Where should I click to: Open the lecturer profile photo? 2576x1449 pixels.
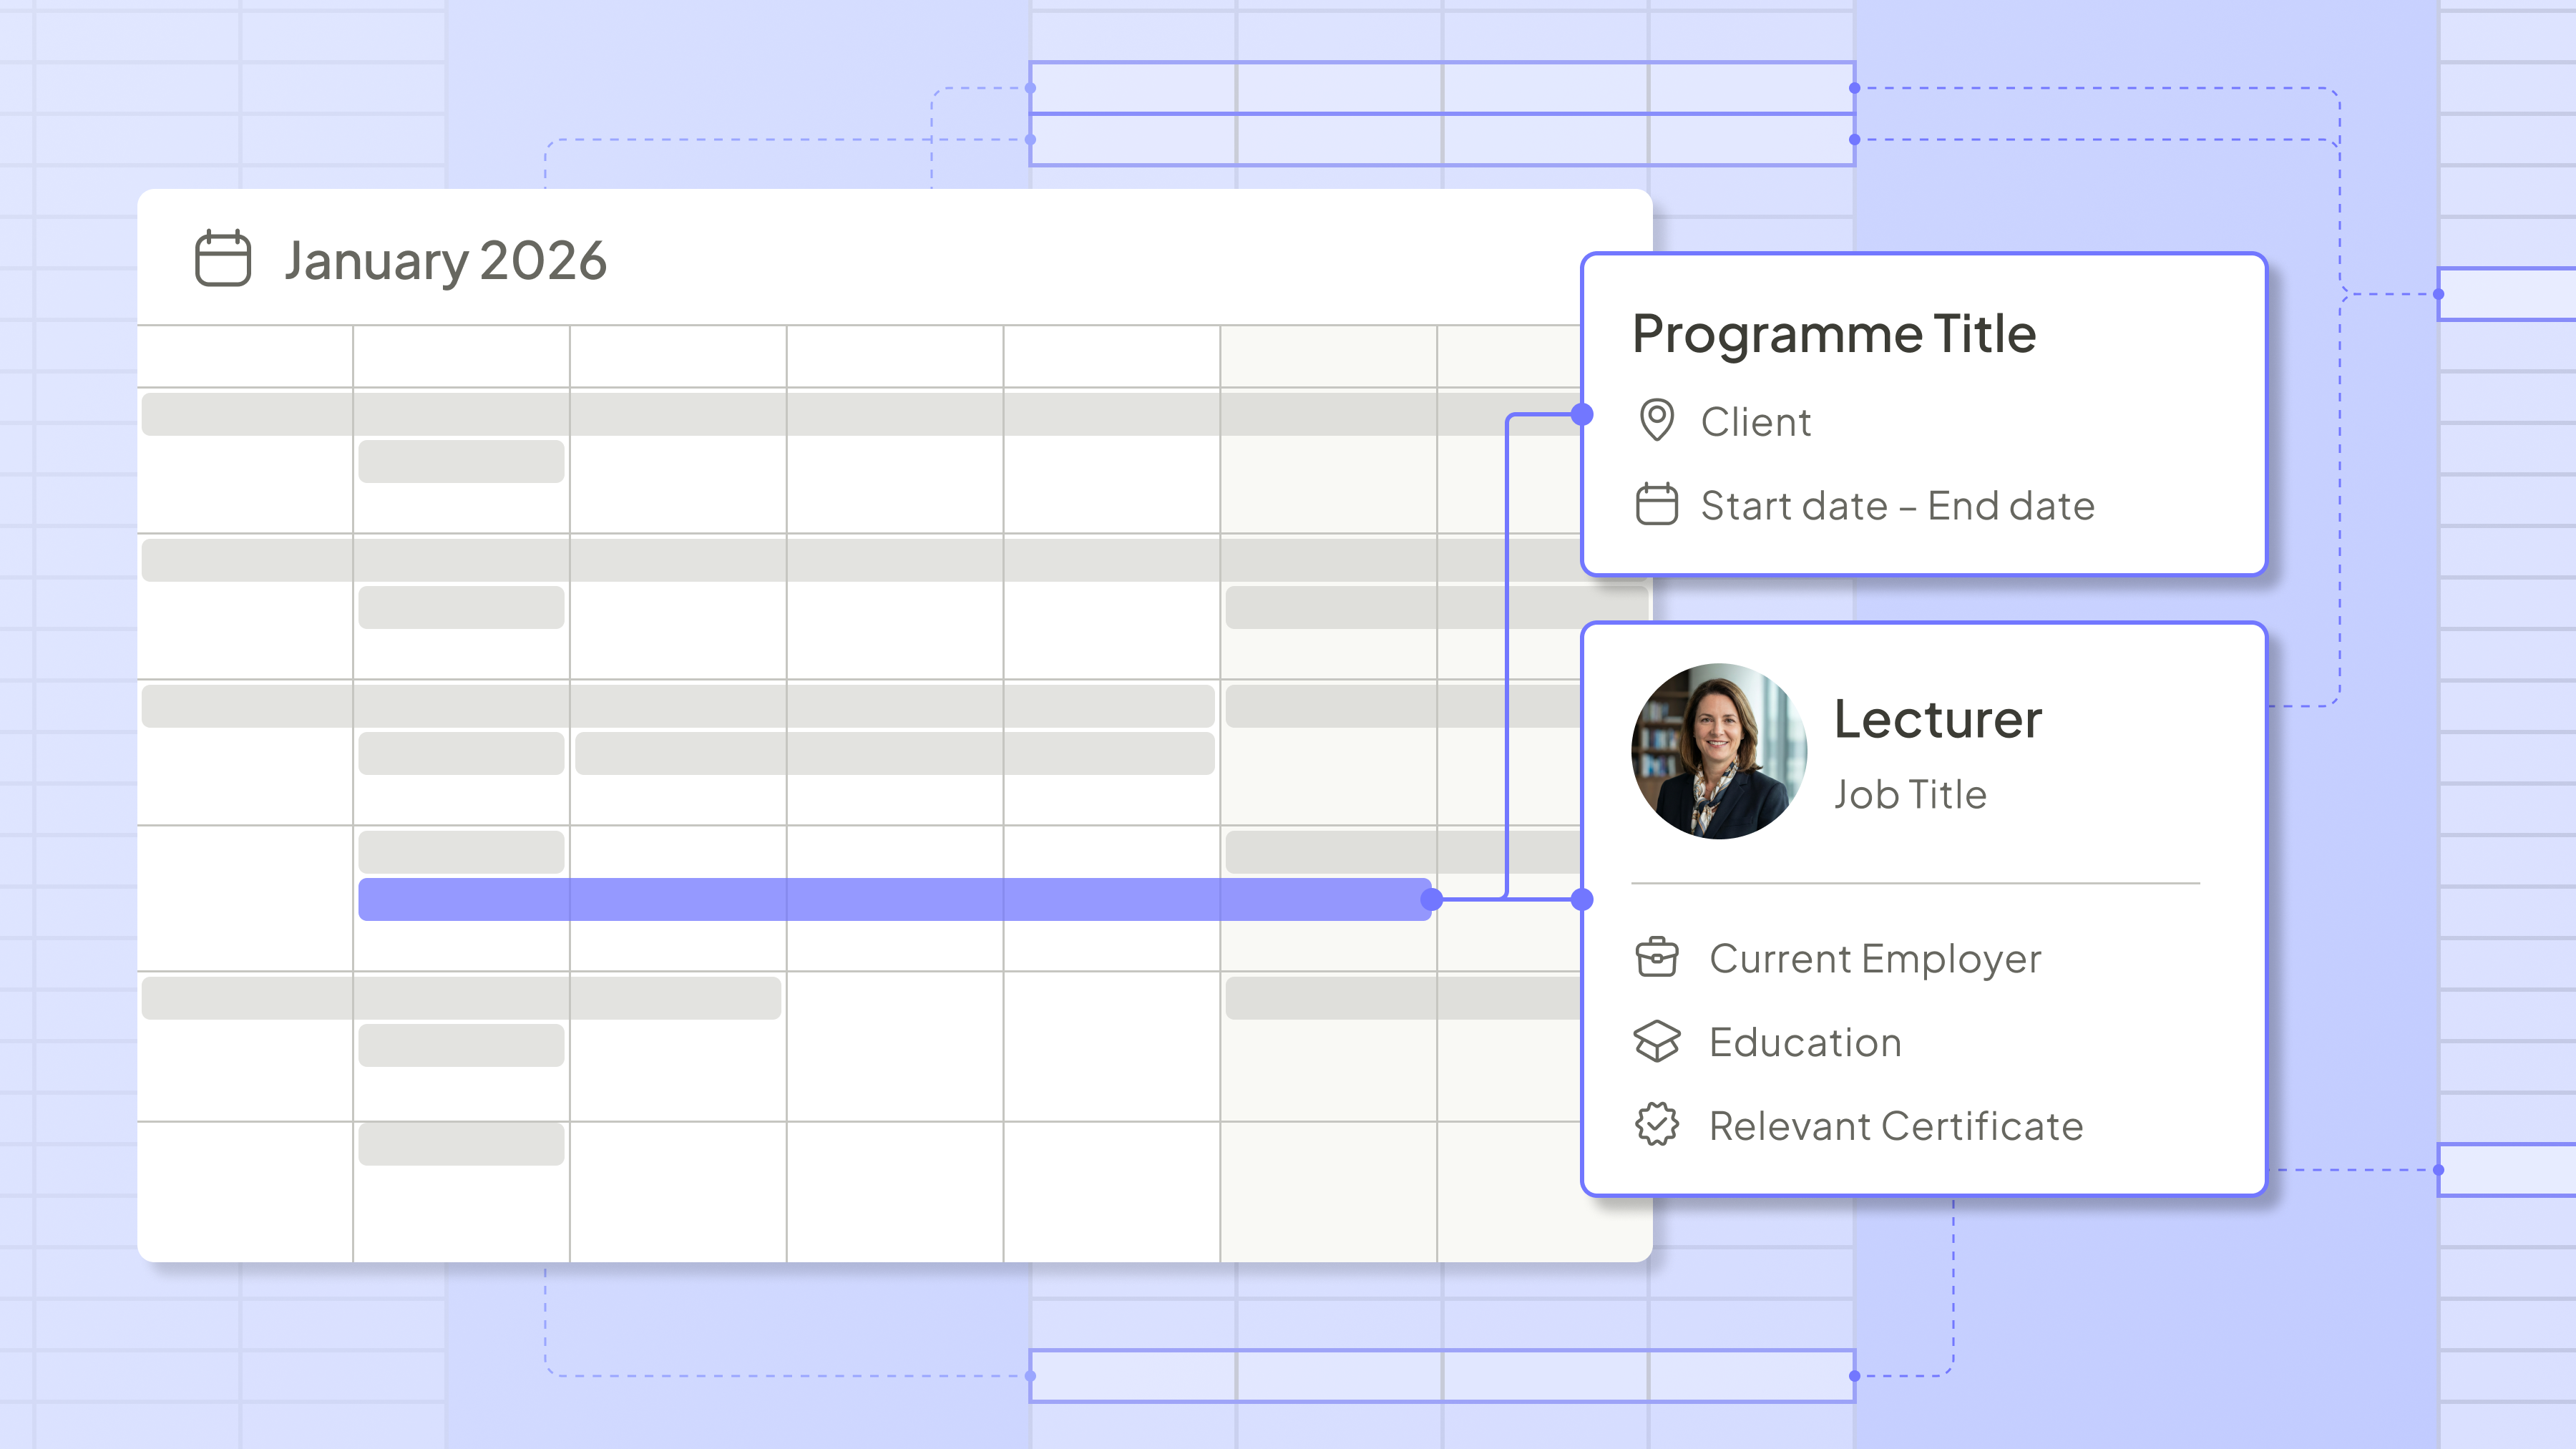pyautogui.click(x=1718, y=751)
